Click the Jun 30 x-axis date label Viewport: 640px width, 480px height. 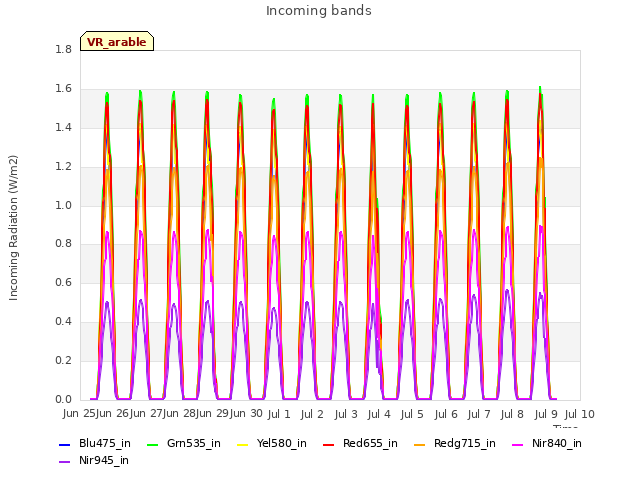coord(245,414)
